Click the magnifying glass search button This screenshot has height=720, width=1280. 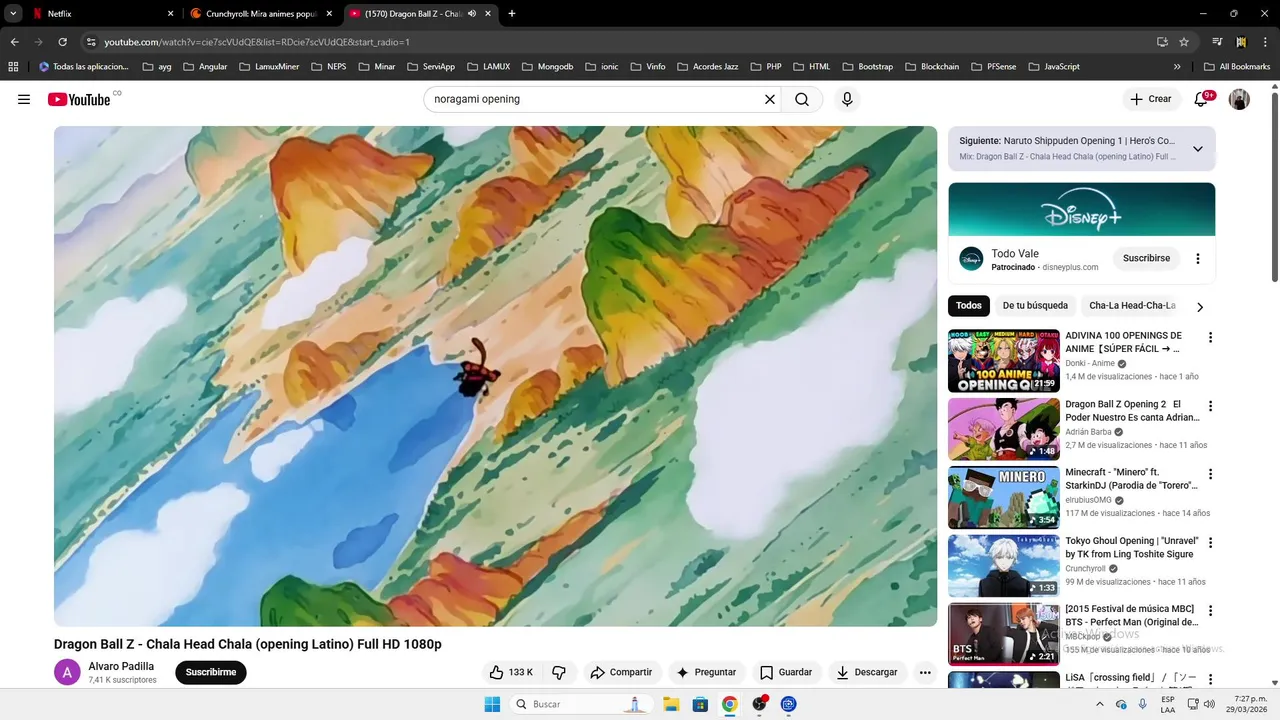pos(802,99)
